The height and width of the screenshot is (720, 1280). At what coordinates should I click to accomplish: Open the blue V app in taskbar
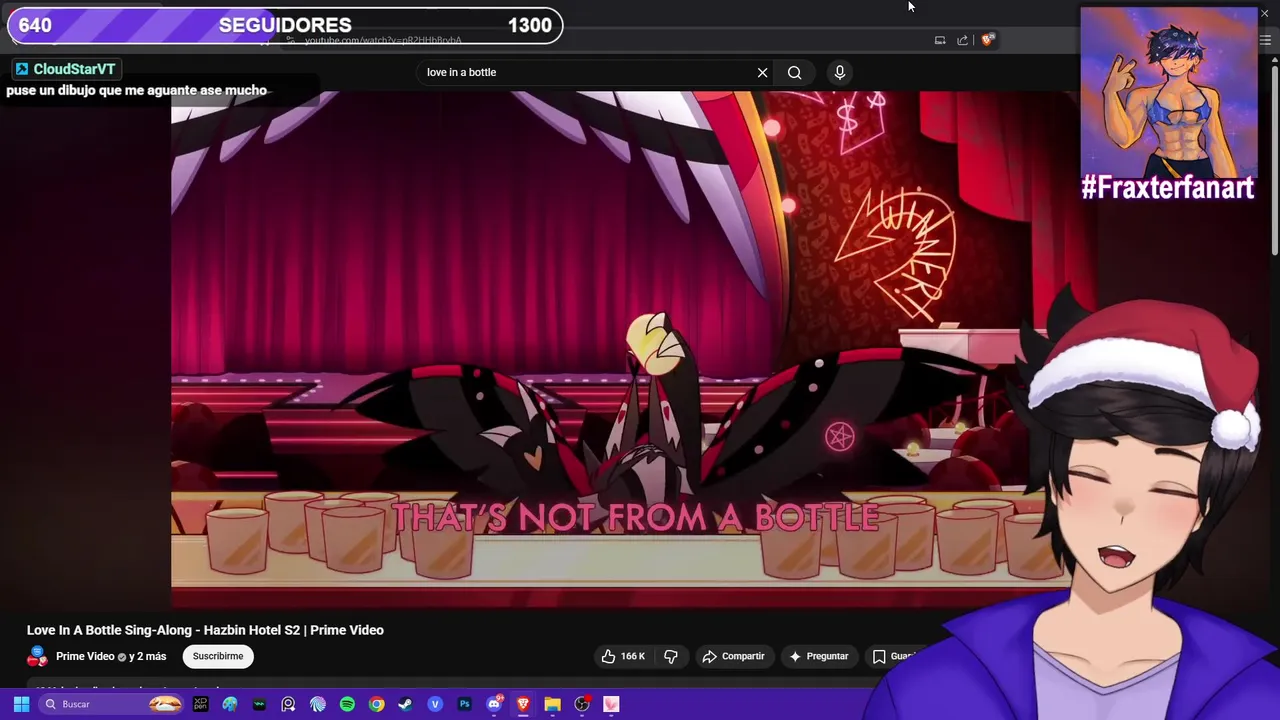click(x=435, y=704)
